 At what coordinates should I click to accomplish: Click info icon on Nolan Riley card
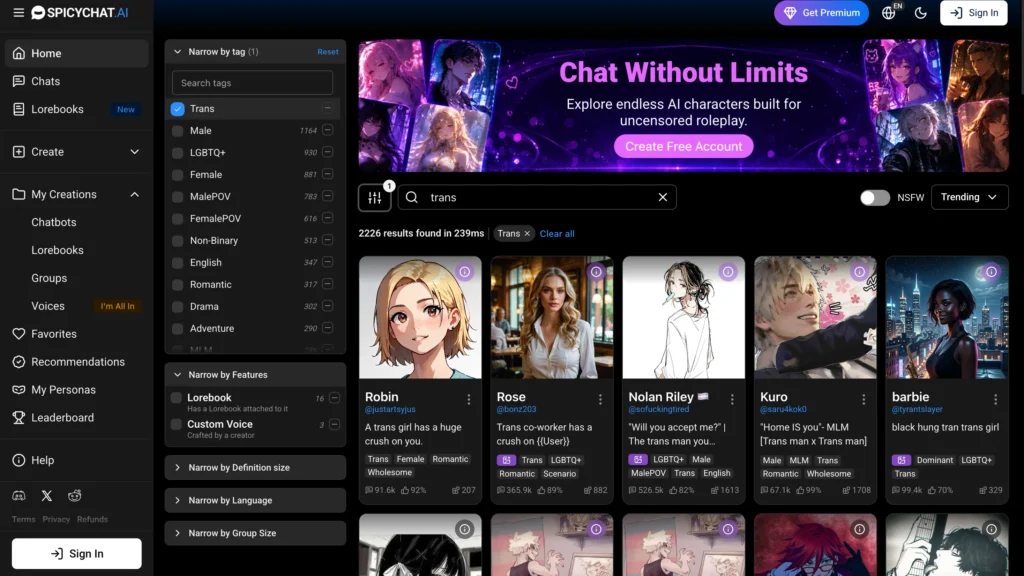tap(728, 272)
